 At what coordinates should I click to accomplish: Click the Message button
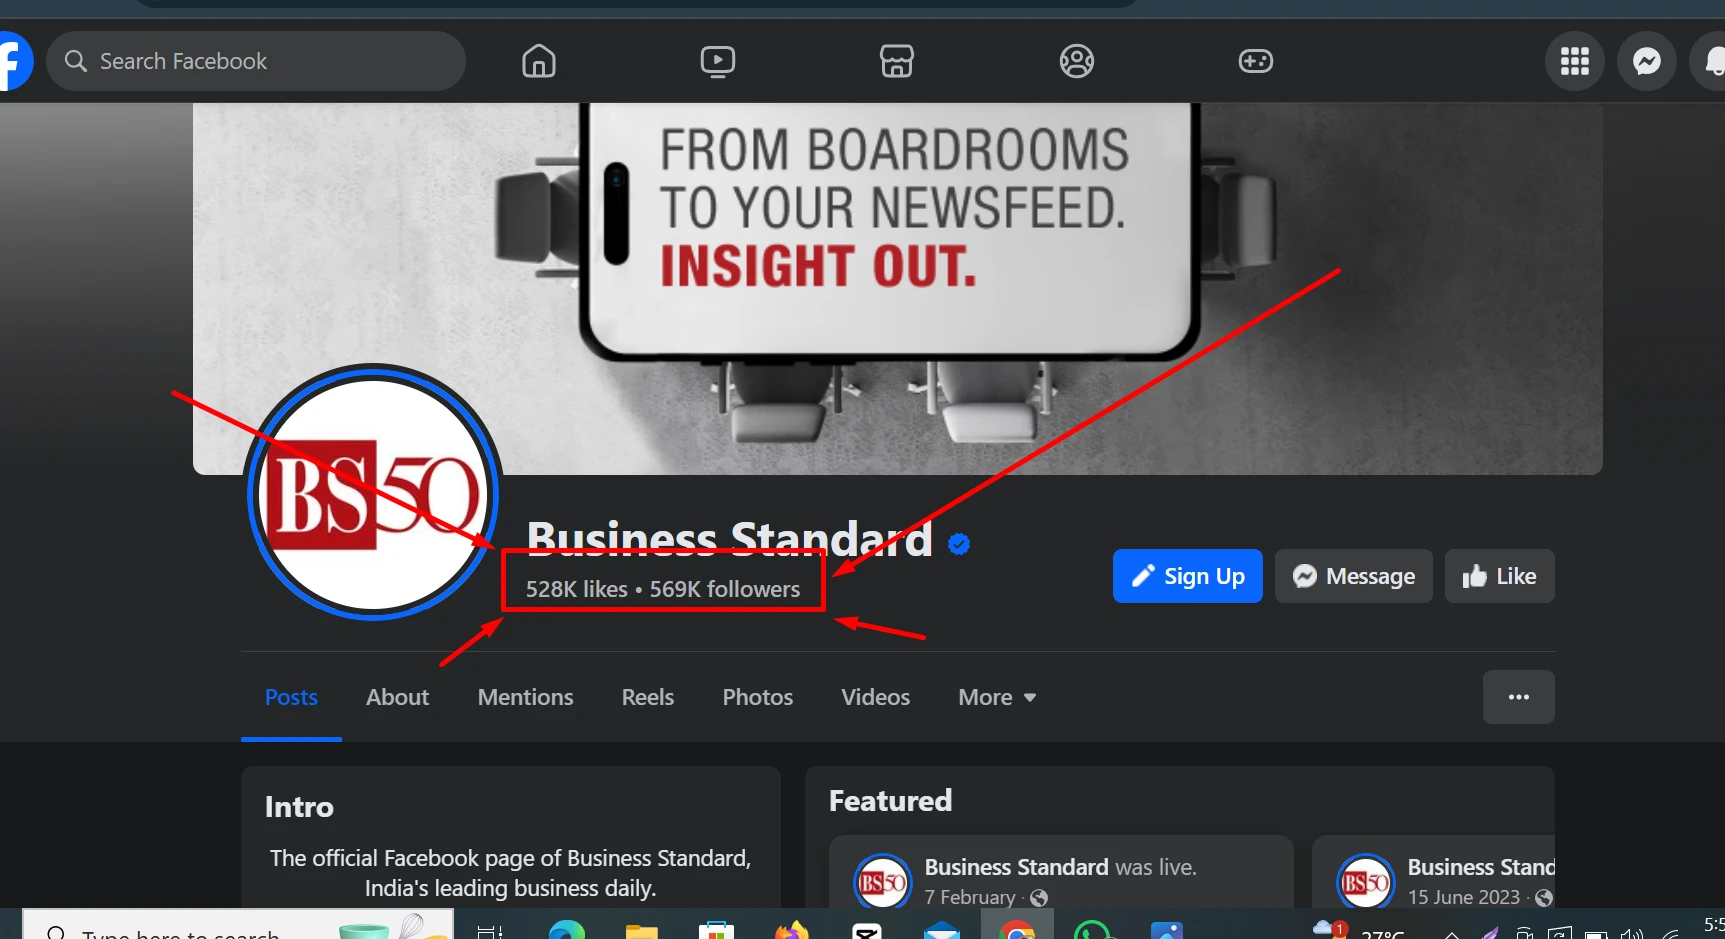click(1353, 576)
